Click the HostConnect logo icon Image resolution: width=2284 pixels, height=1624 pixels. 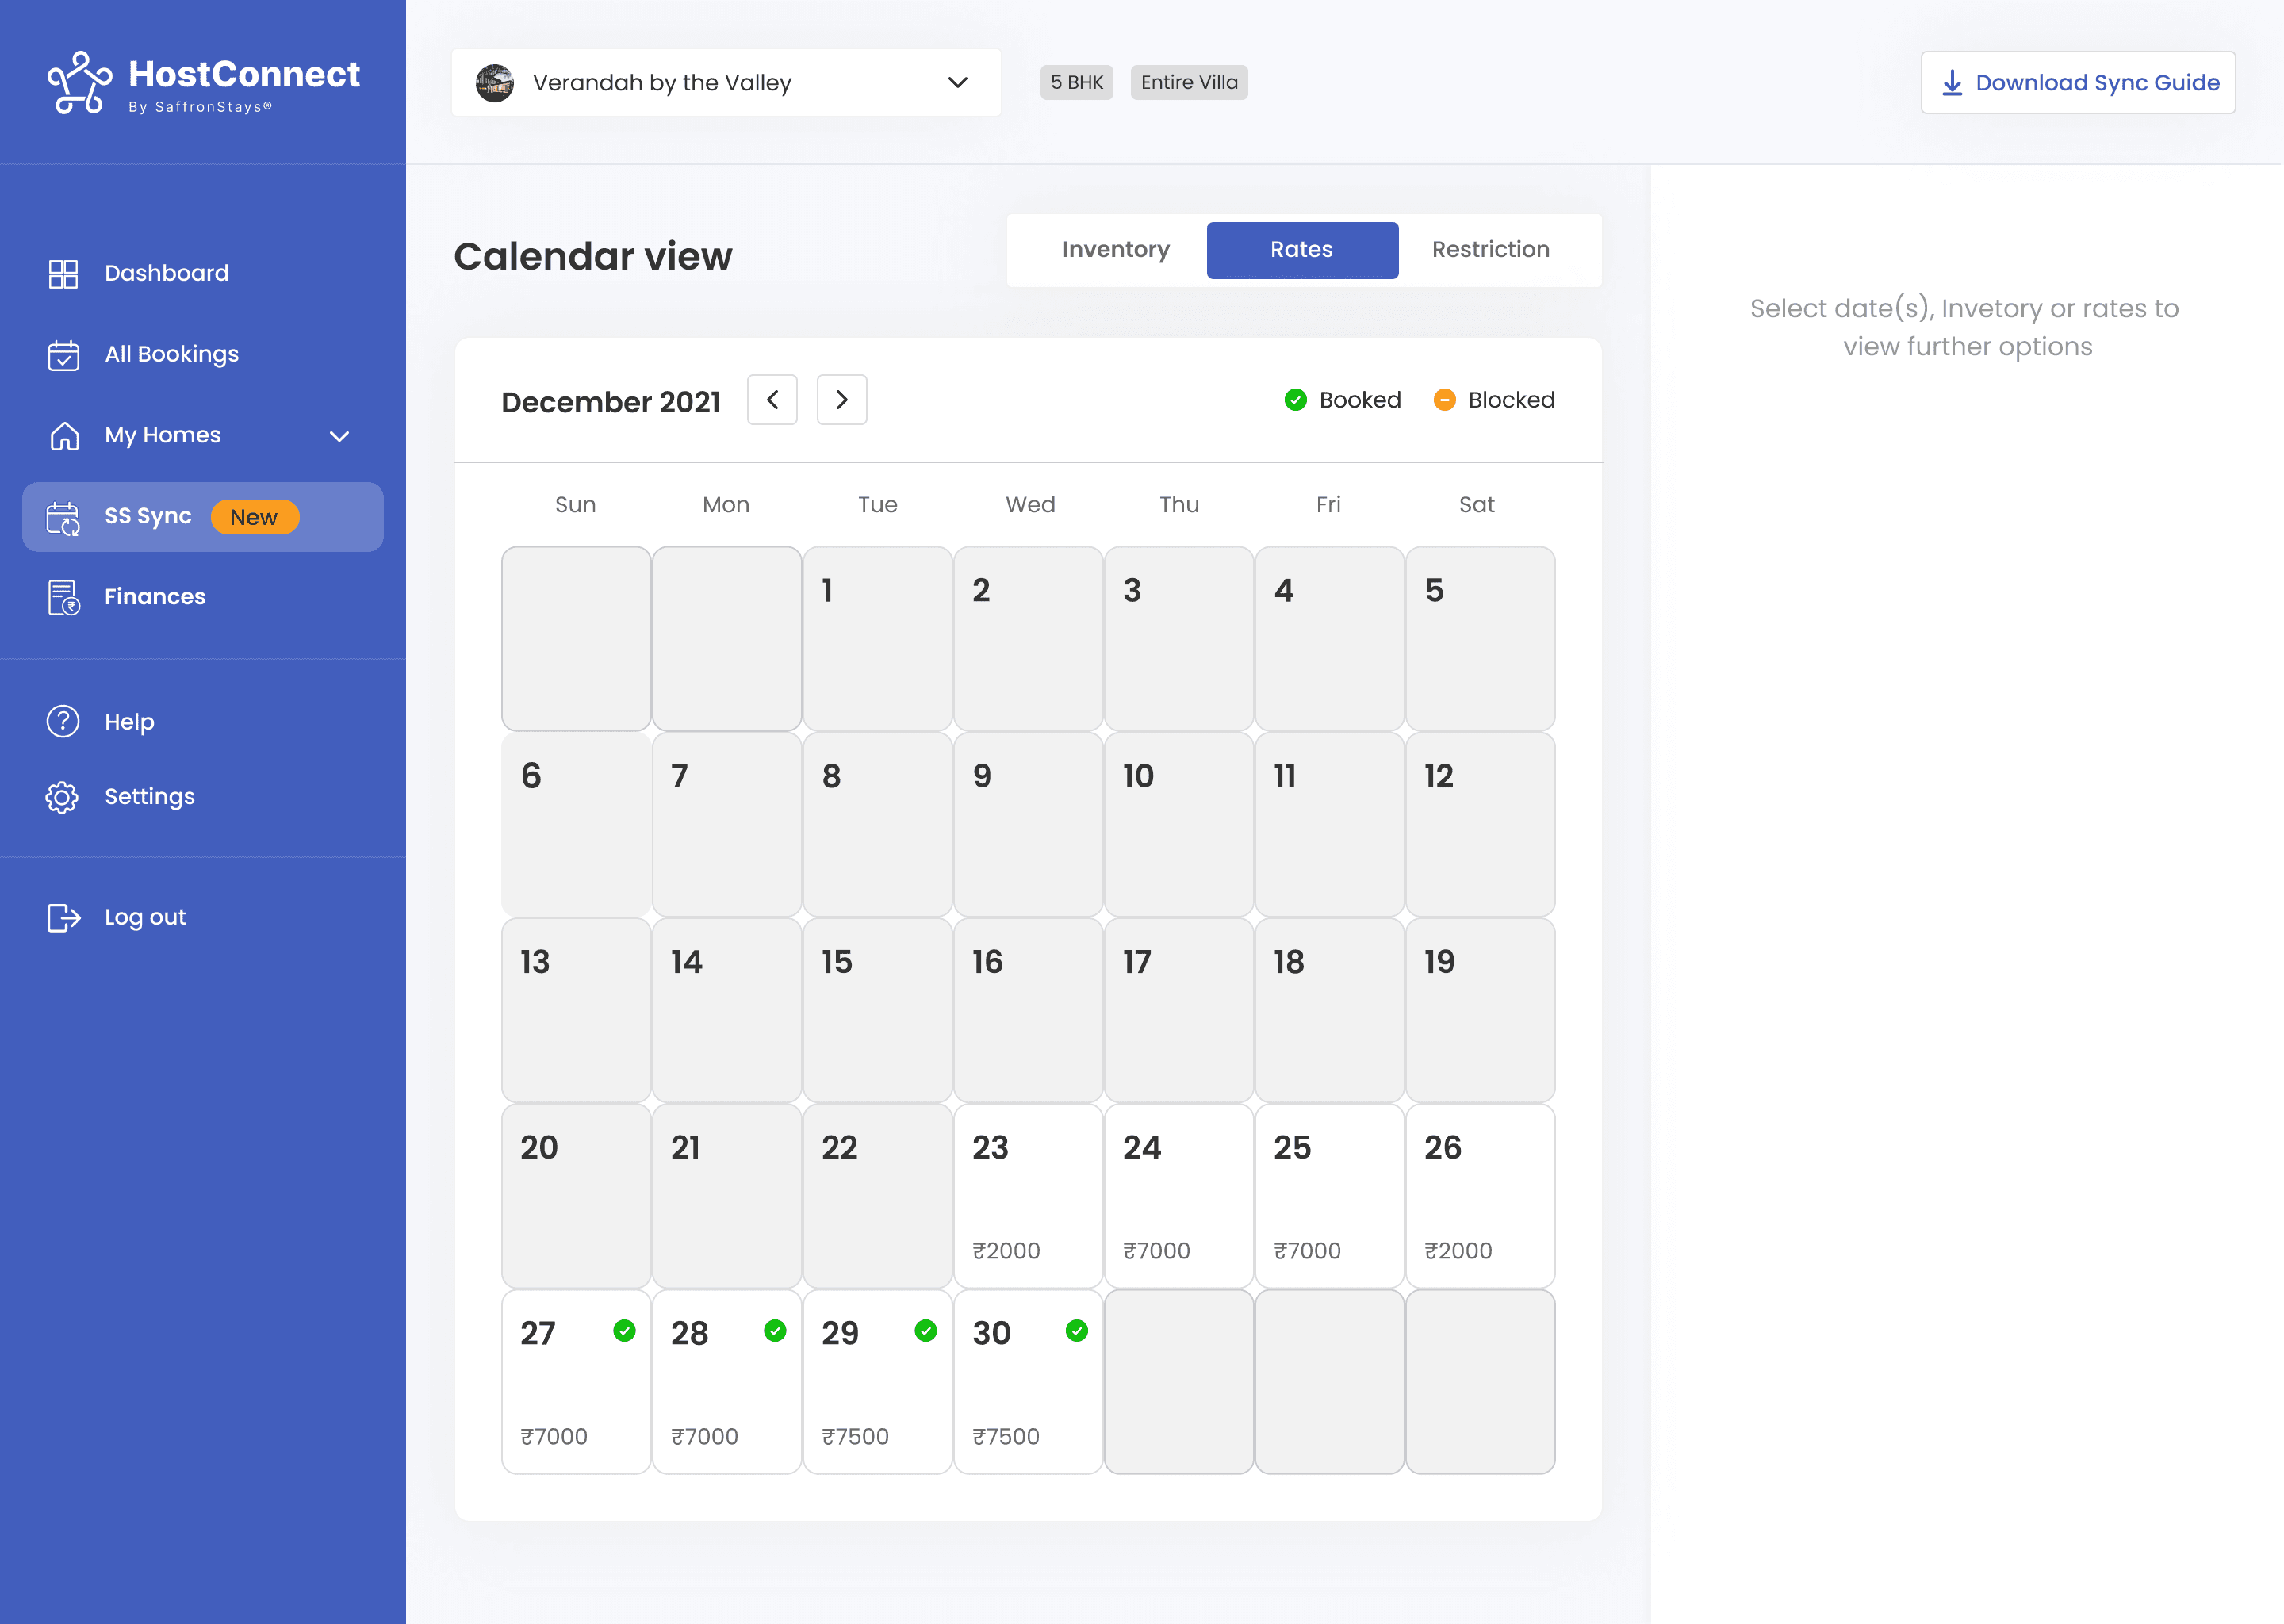80,83
